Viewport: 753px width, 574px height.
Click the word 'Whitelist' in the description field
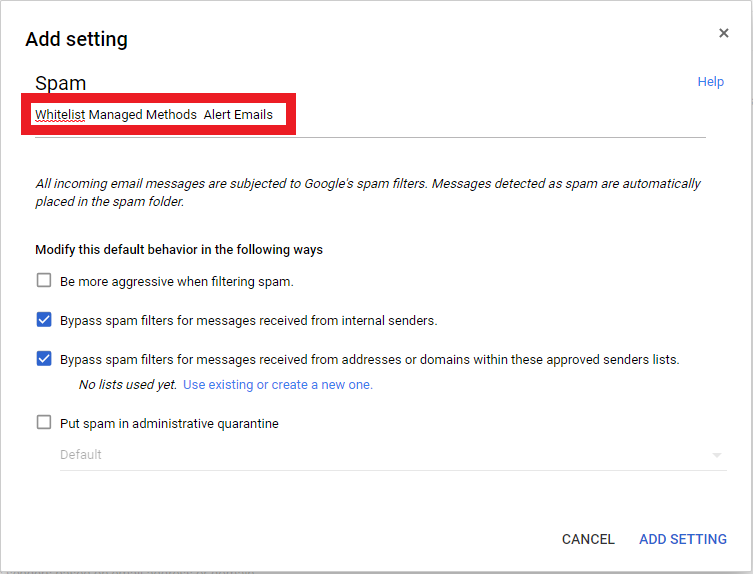60,115
